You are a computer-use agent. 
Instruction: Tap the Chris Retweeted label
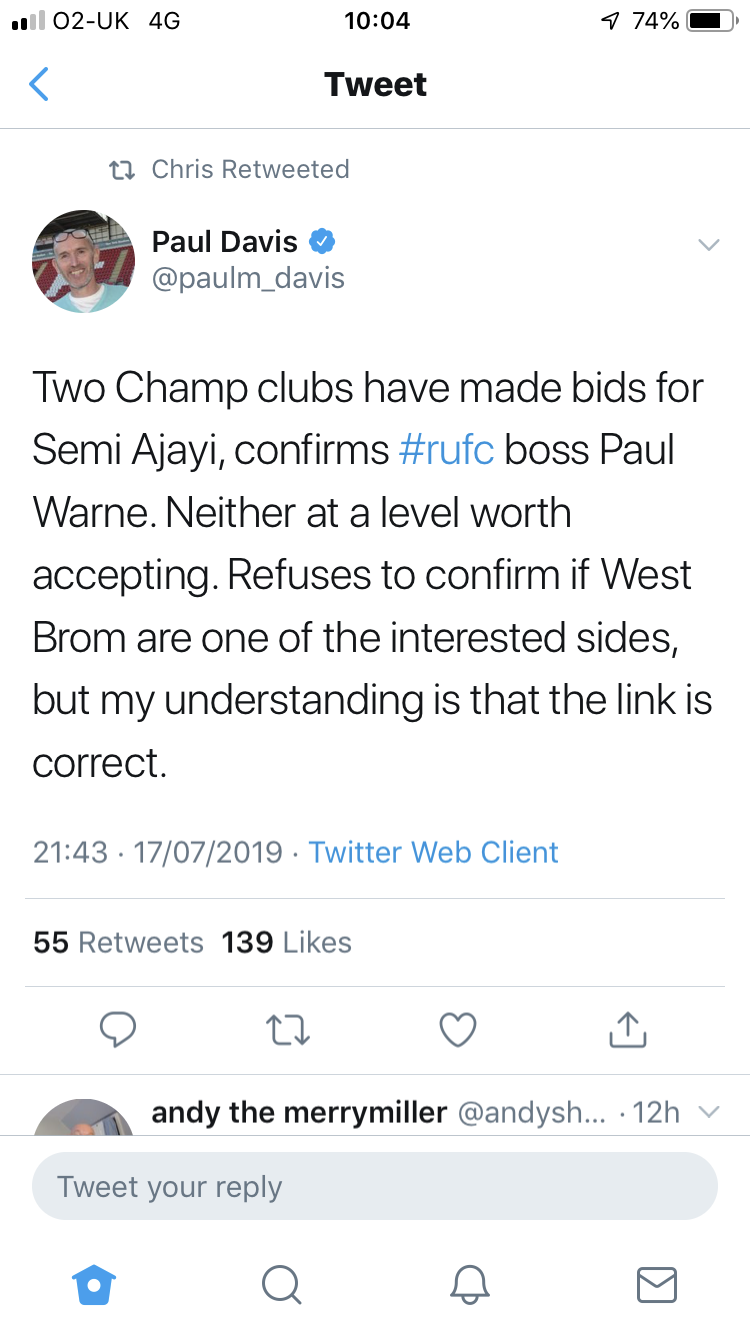(250, 169)
